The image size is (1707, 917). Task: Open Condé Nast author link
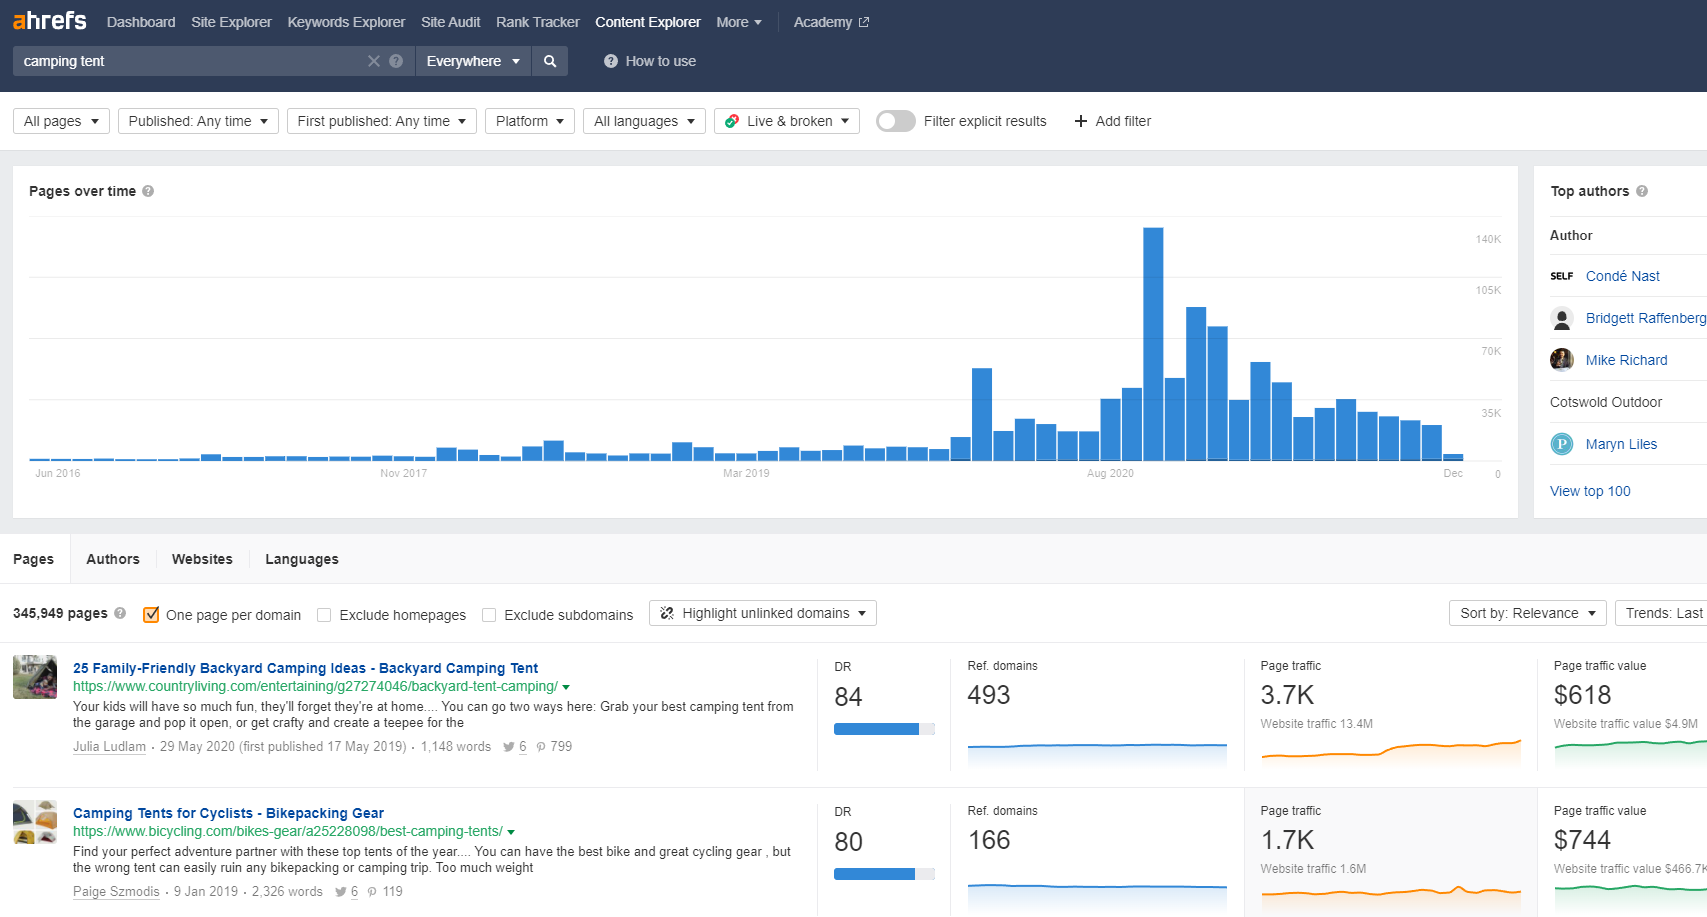click(1622, 276)
